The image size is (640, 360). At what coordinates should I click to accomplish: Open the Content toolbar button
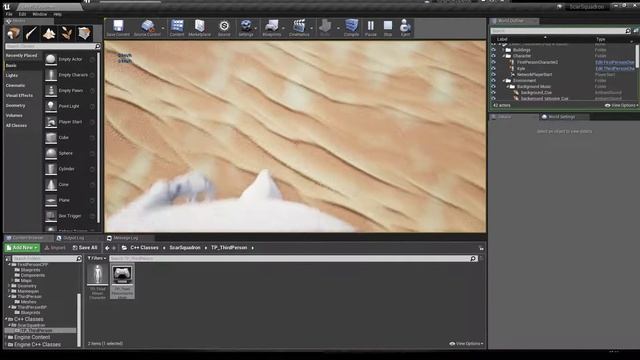pyautogui.click(x=177, y=28)
